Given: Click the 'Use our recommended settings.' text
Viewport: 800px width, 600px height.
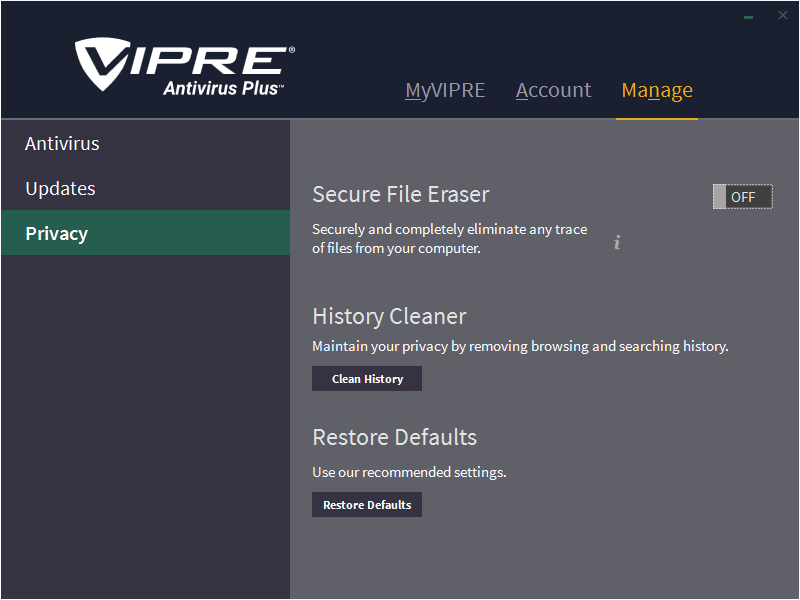Looking at the screenshot, I should point(409,472).
